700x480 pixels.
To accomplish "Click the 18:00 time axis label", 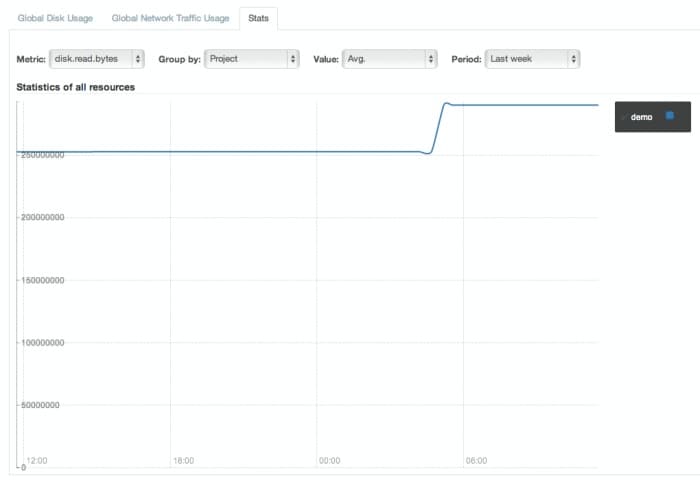I will click(183, 461).
